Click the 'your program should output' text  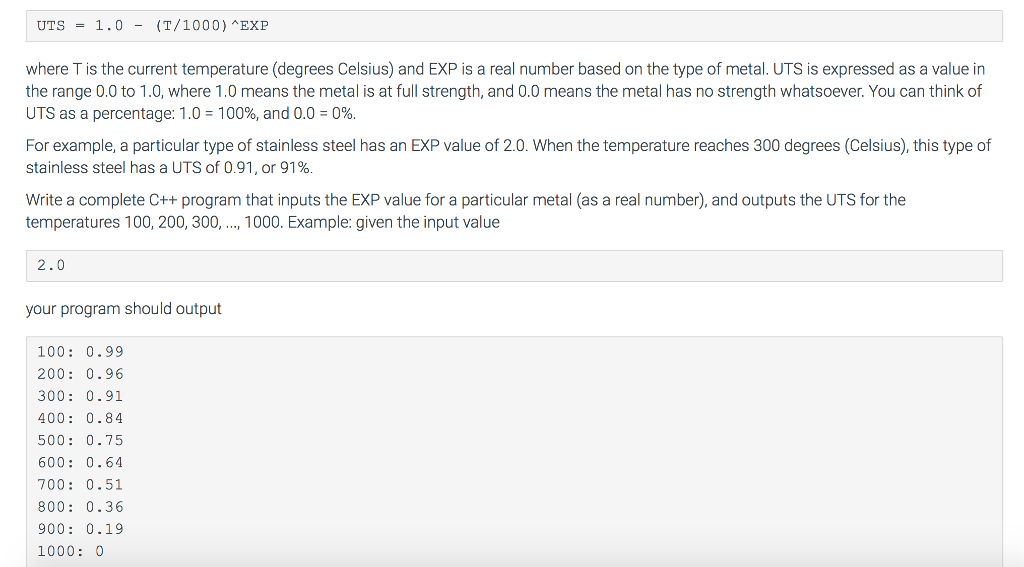tap(123, 309)
